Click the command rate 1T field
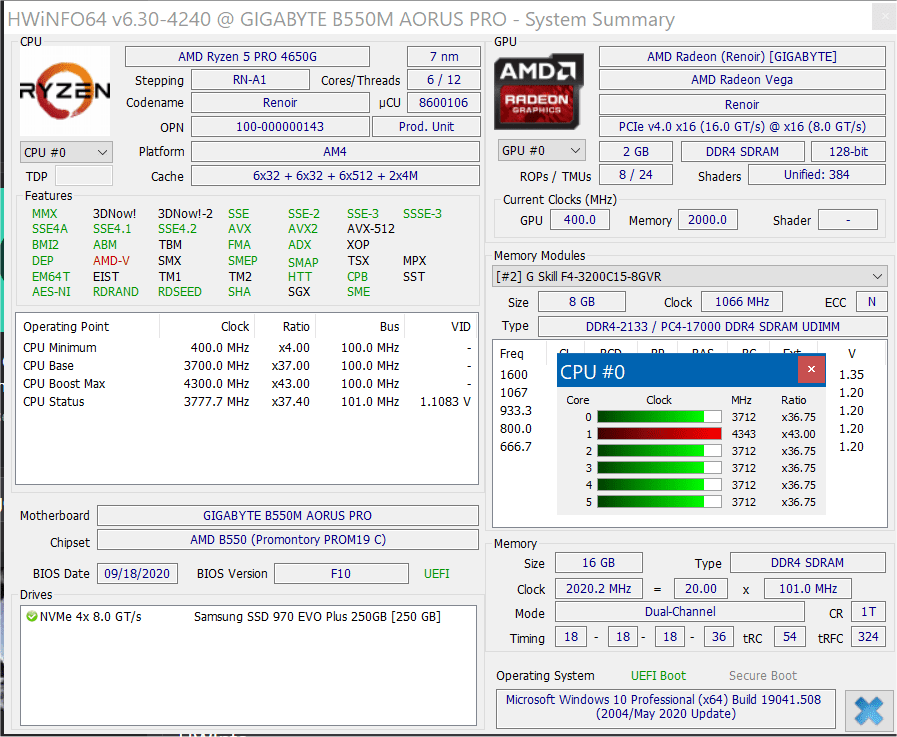The height and width of the screenshot is (737, 897). pos(868,612)
